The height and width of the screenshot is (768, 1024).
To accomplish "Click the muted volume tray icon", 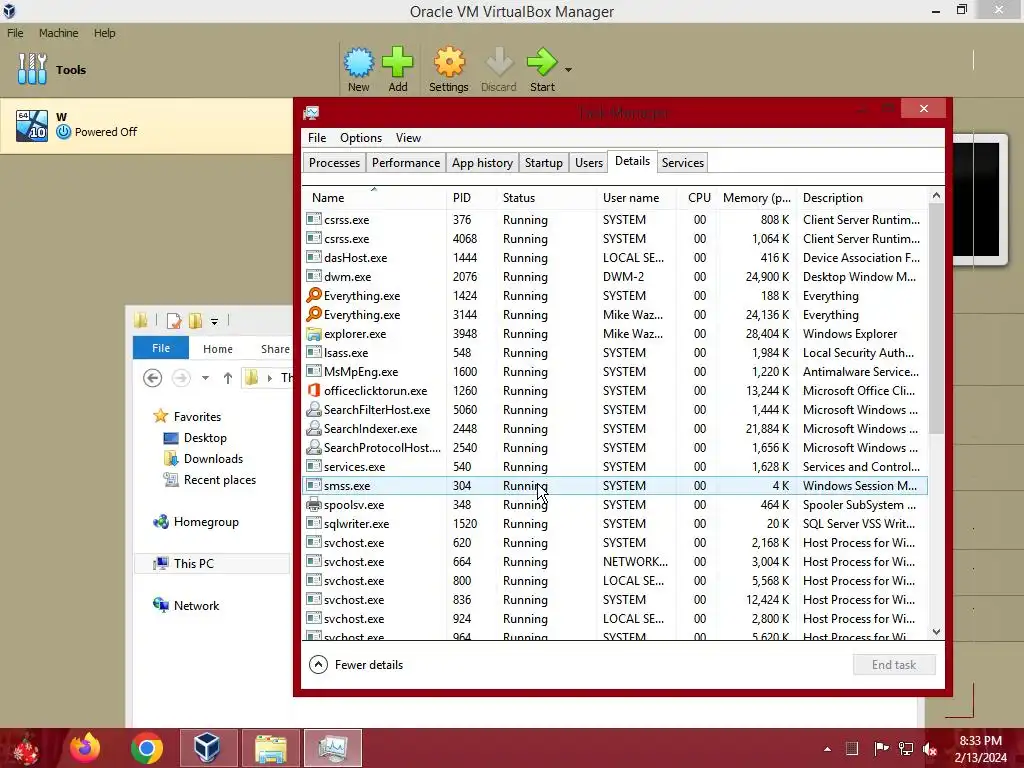I will (x=930, y=748).
